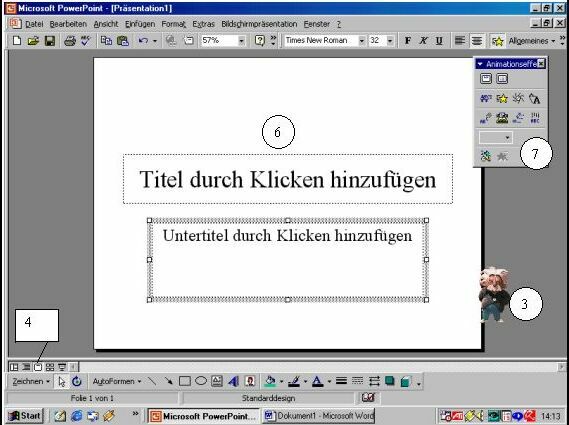Viewport: 569px width, 425px height.
Task: Select the ellipse shape tool
Action: (201, 381)
